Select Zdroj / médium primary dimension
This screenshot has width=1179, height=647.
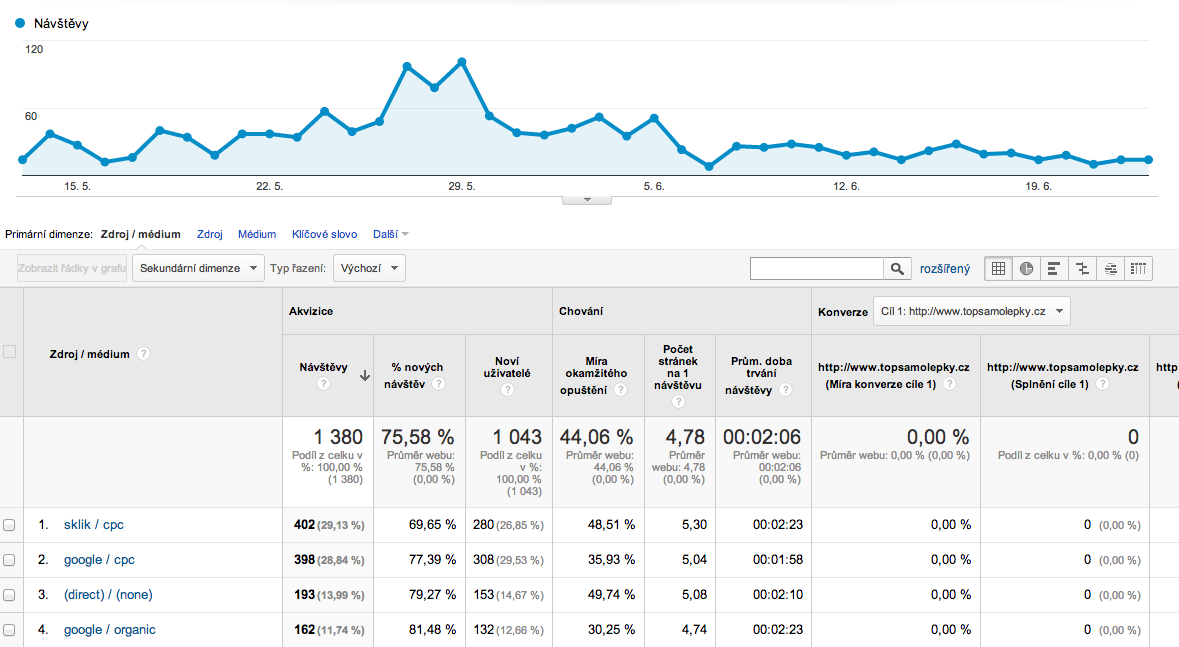point(141,234)
